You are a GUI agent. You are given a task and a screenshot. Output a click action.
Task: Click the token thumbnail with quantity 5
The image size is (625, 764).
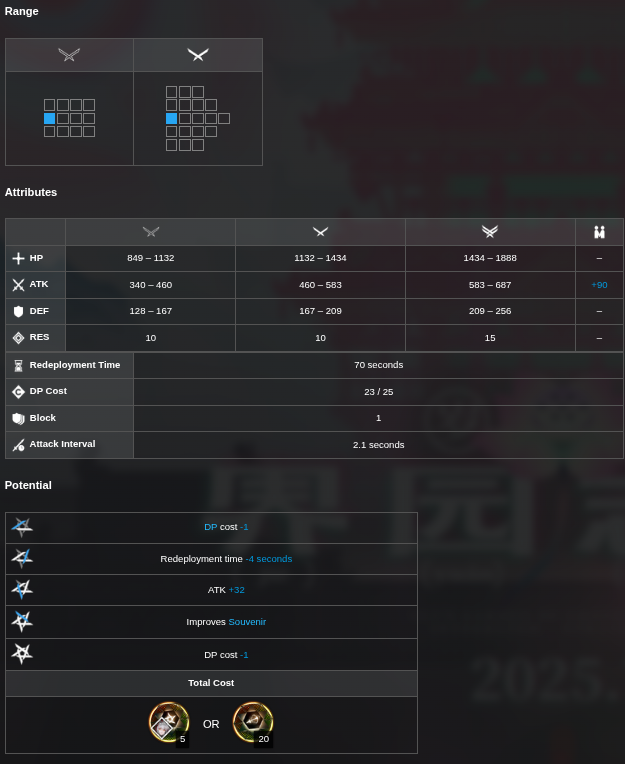[168, 722]
